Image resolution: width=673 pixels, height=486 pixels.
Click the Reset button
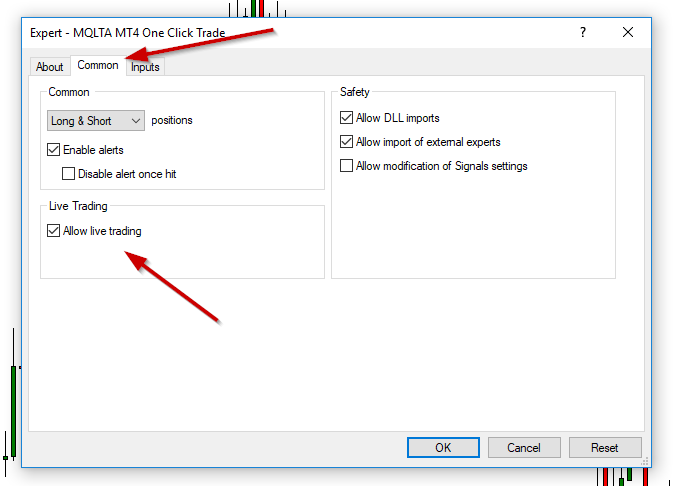pos(605,448)
